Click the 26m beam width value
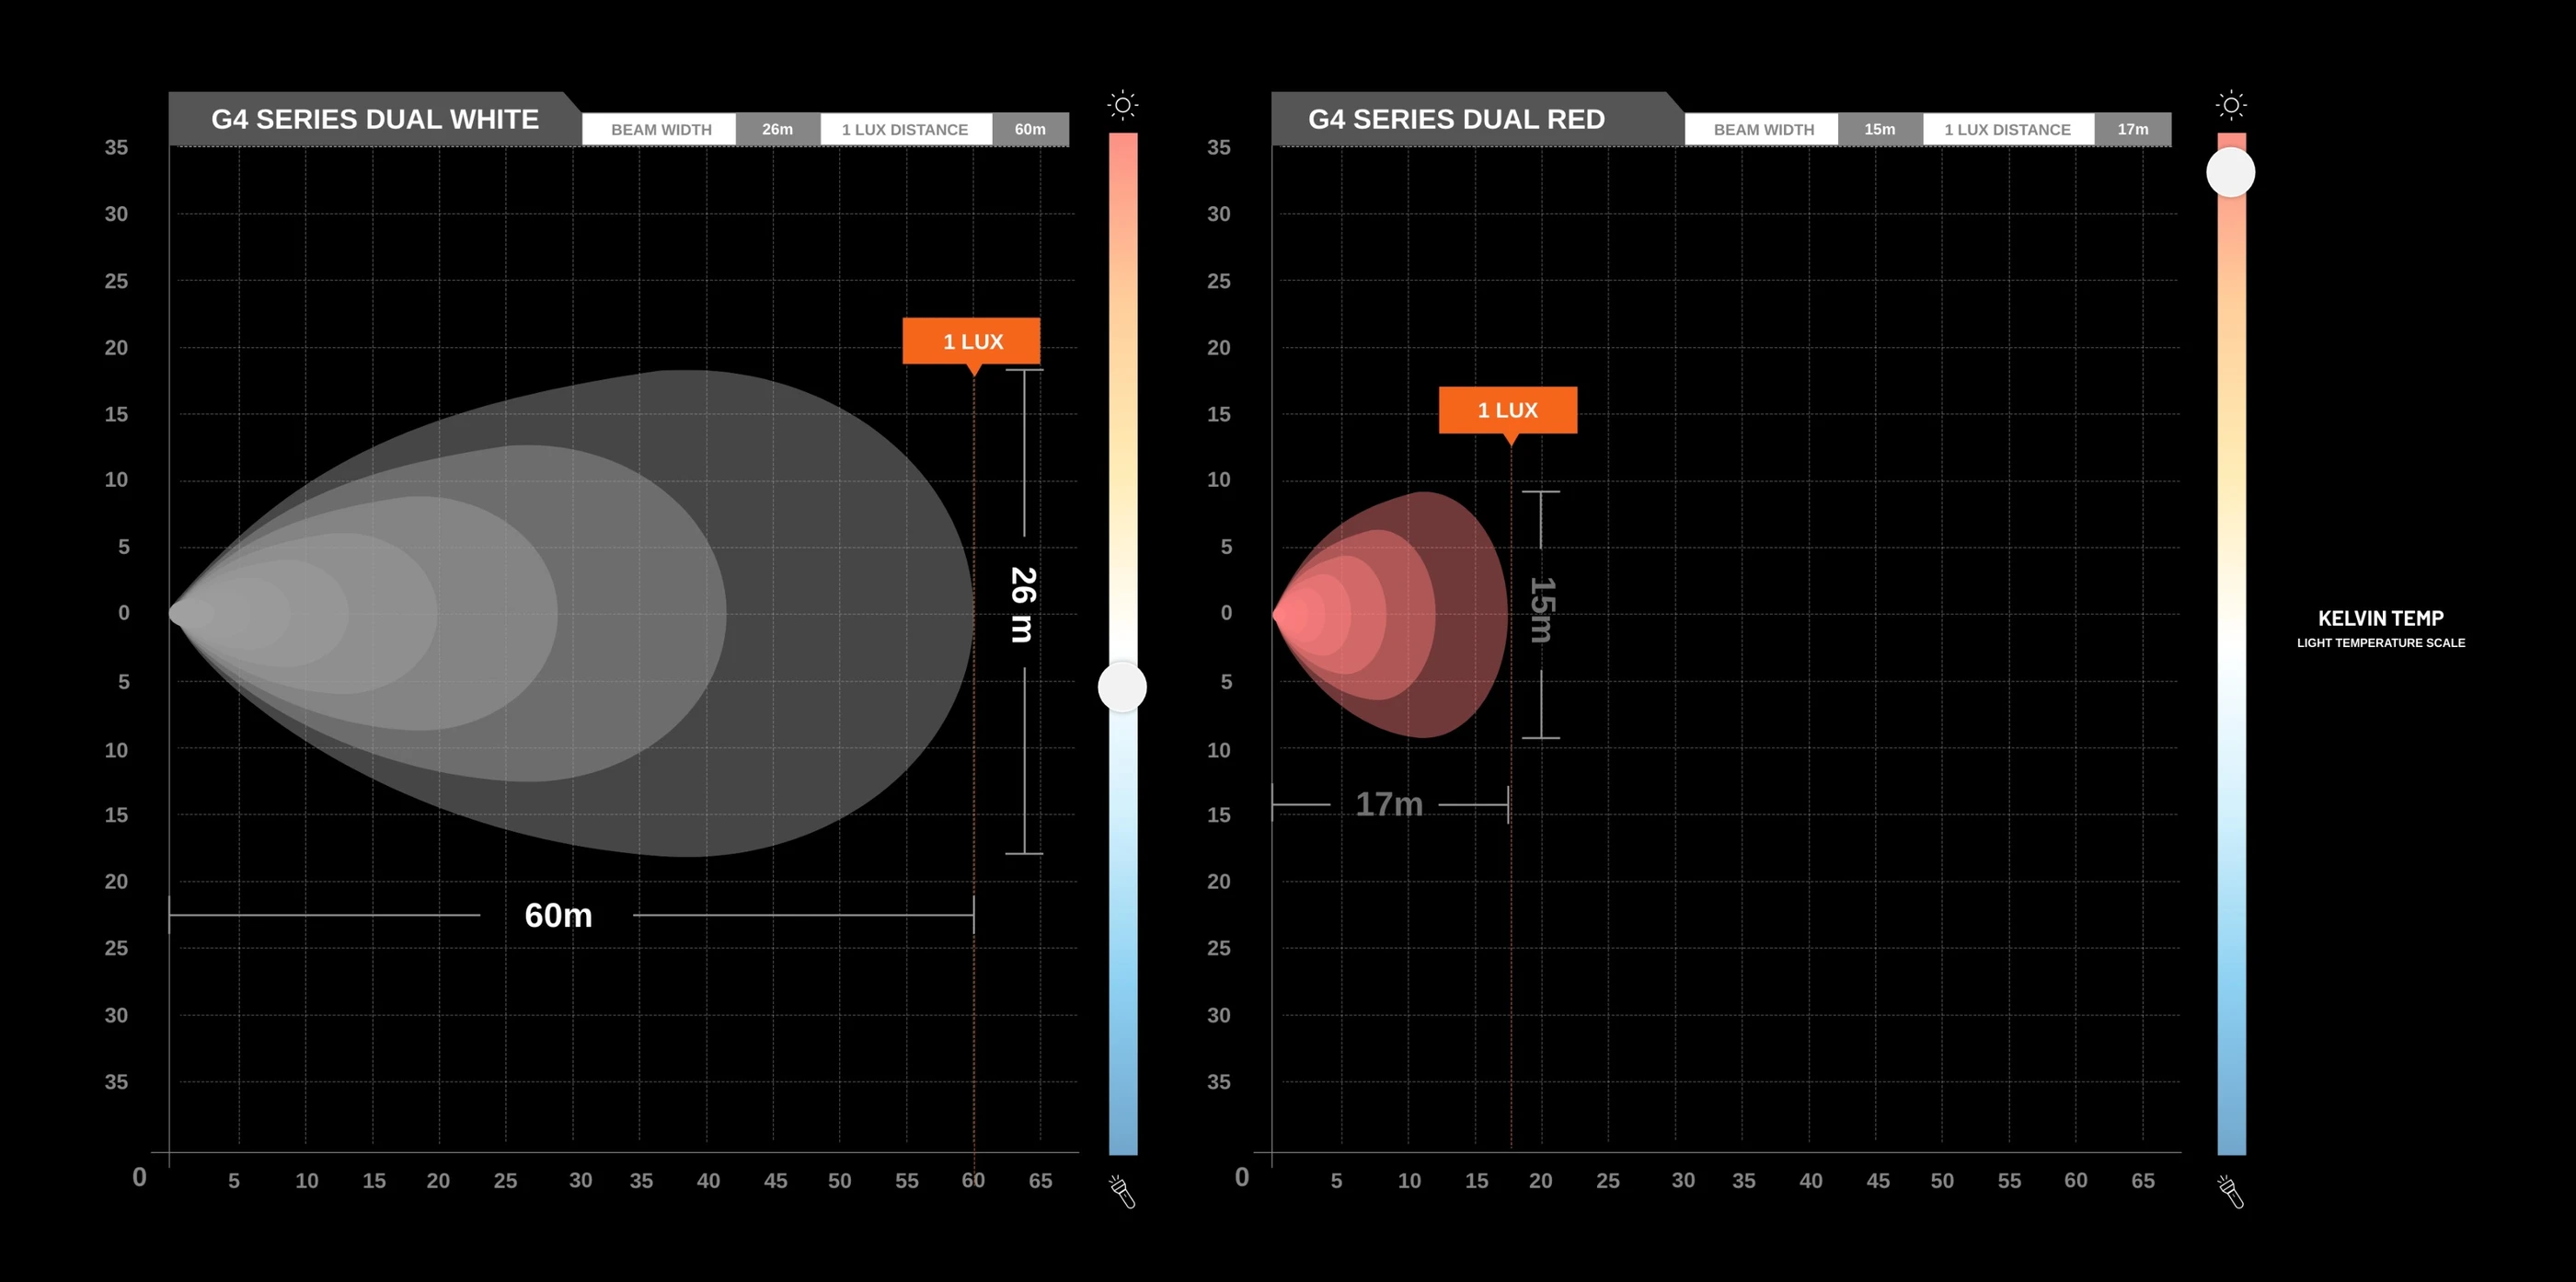 [778, 129]
